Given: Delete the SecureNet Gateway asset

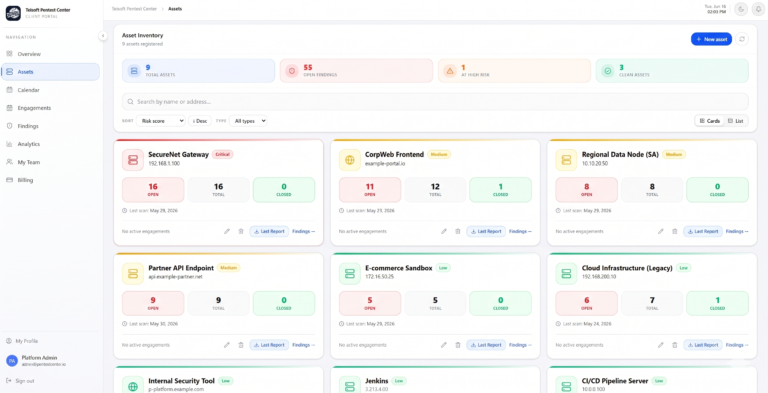Looking at the screenshot, I should 240,231.
